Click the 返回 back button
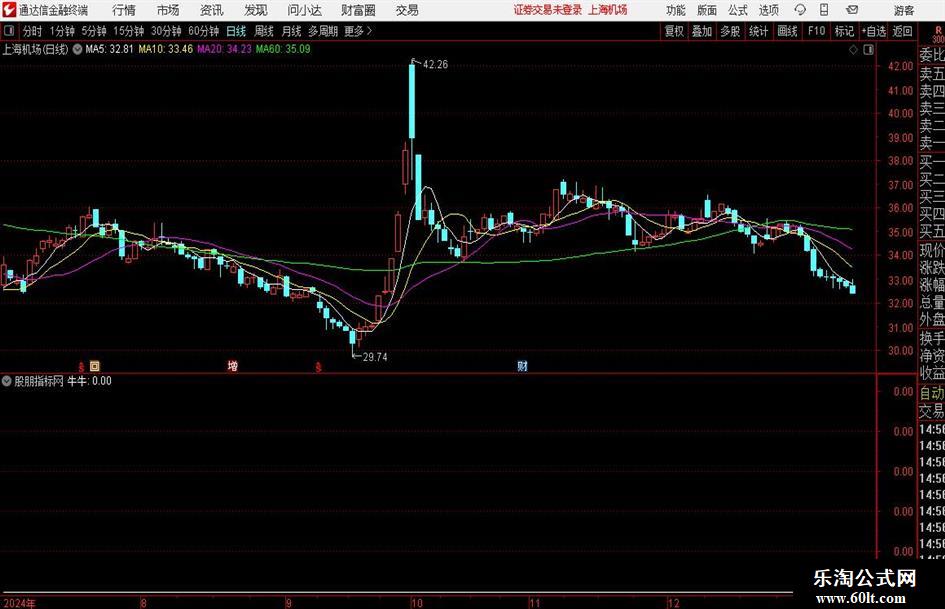 point(902,31)
